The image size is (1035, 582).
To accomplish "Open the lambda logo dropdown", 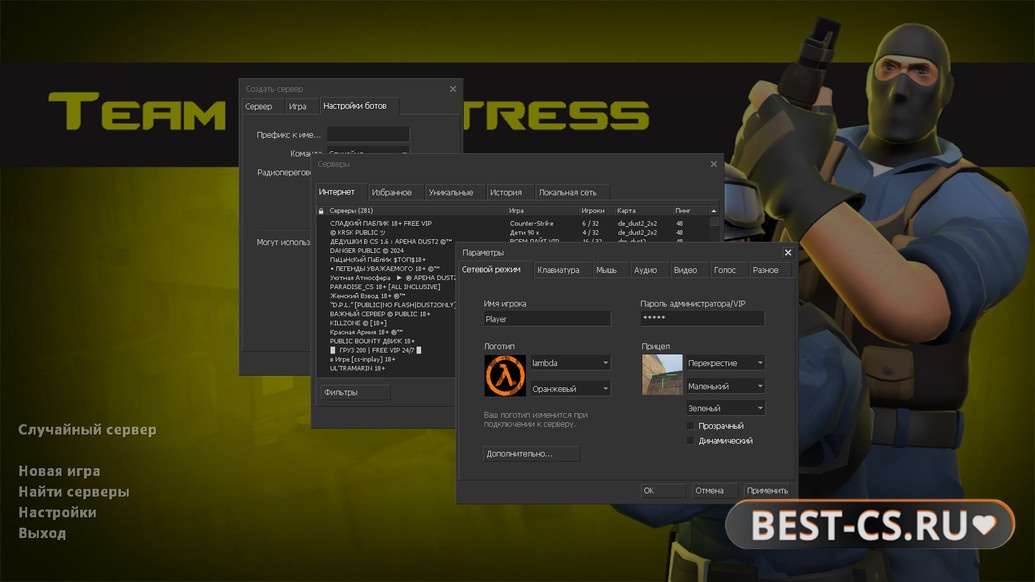I will 570,363.
